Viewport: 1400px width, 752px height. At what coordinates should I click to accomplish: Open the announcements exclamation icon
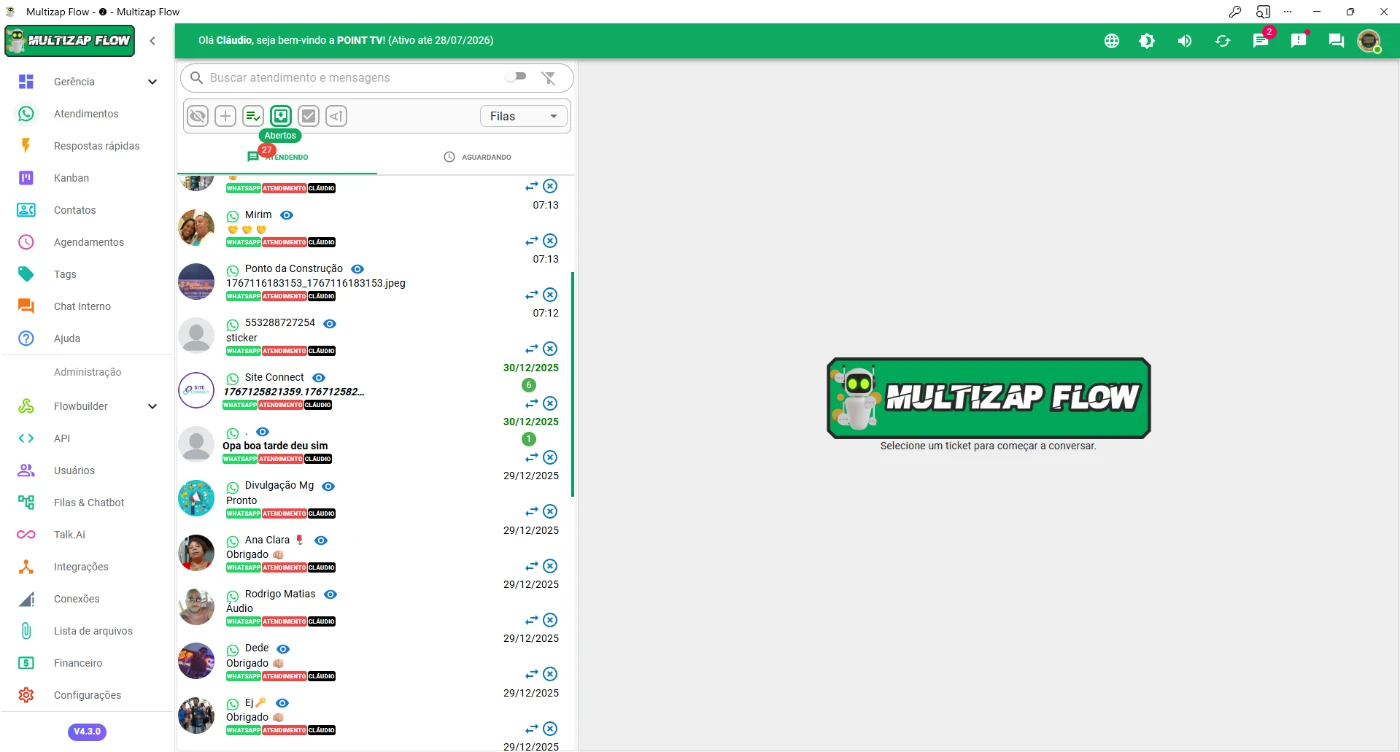(x=1298, y=41)
